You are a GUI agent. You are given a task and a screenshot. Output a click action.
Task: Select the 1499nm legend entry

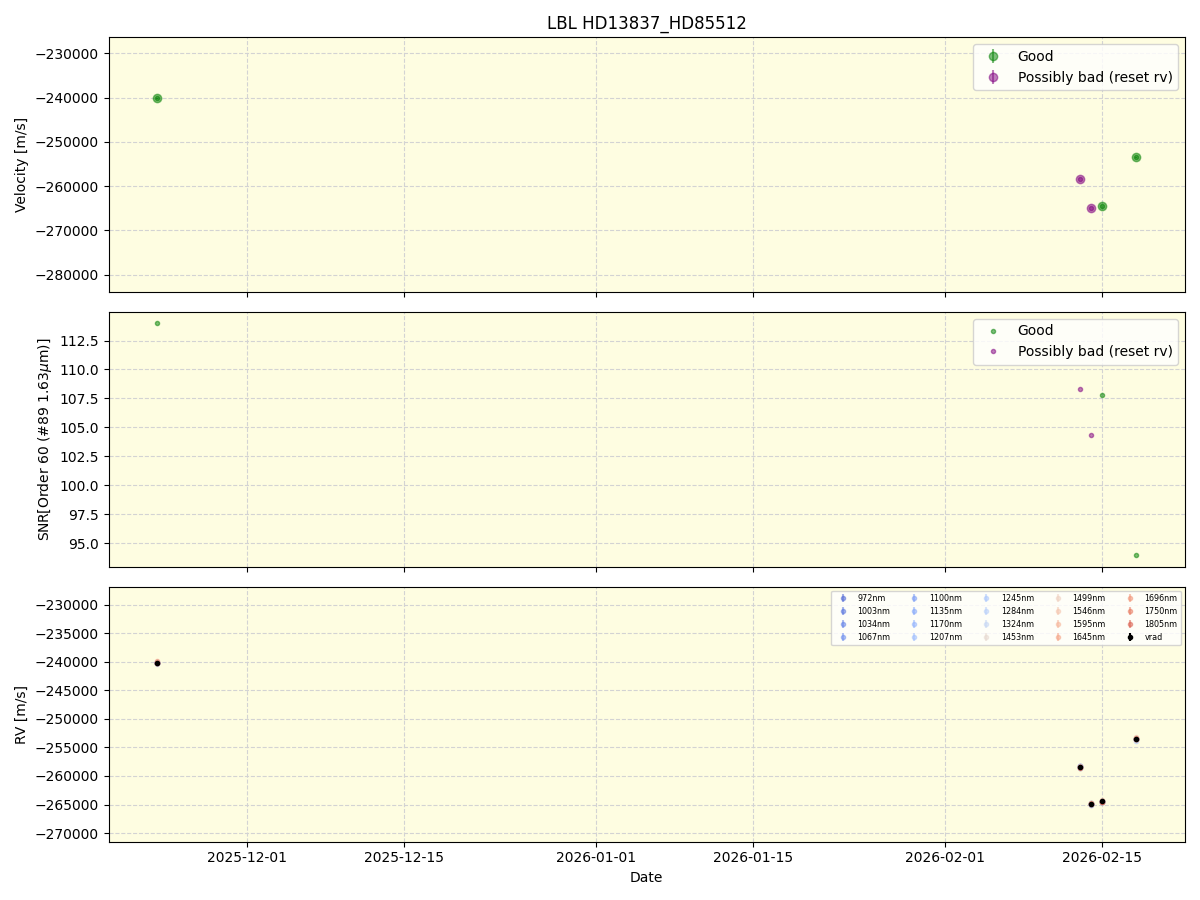(1089, 598)
